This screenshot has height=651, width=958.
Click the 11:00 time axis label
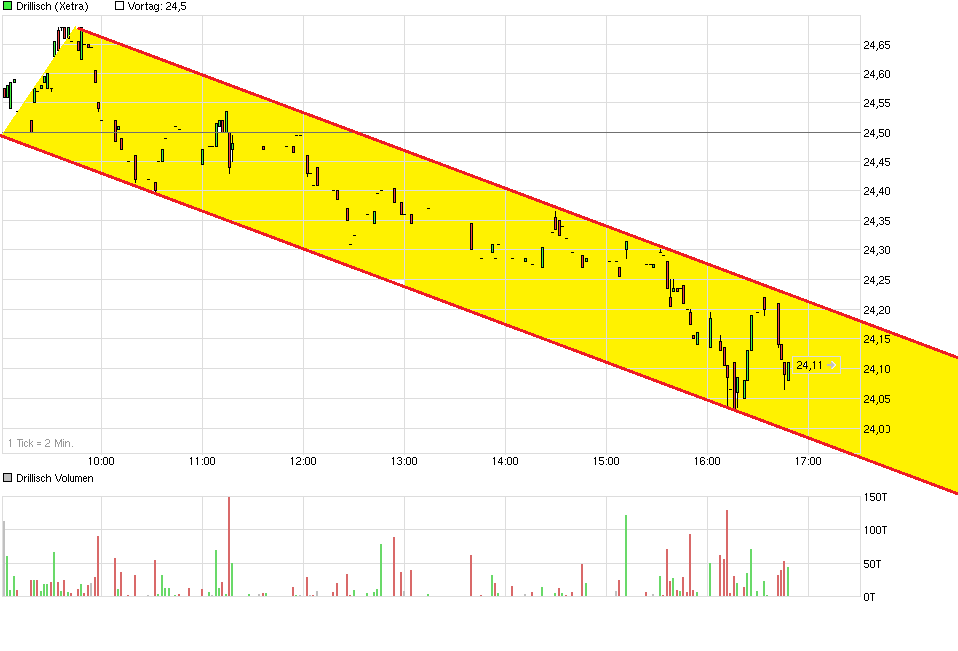(x=202, y=461)
